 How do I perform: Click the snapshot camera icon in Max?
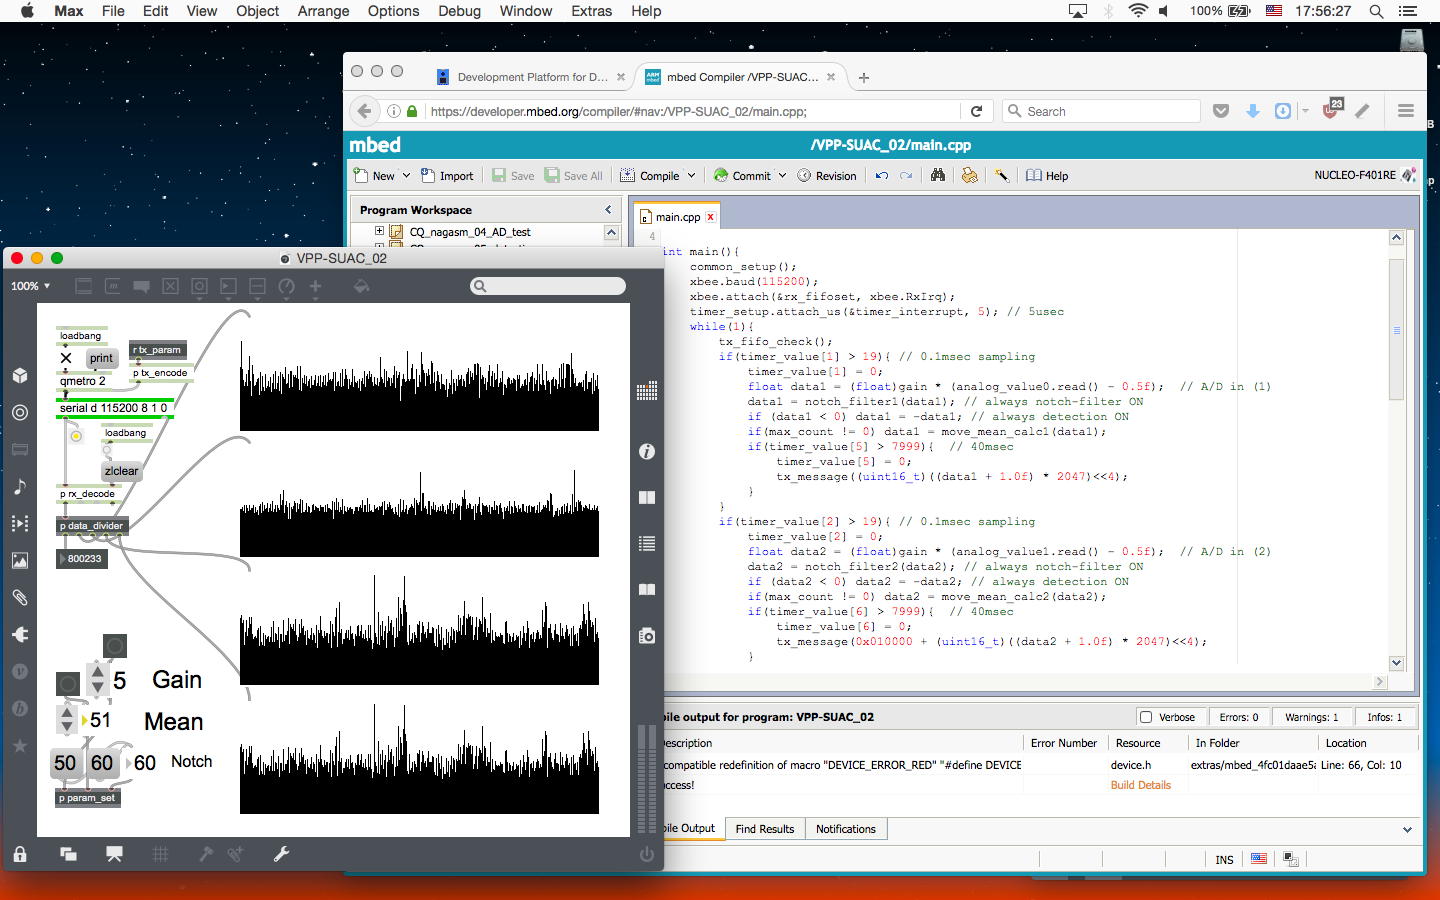pyautogui.click(x=647, y=636)
